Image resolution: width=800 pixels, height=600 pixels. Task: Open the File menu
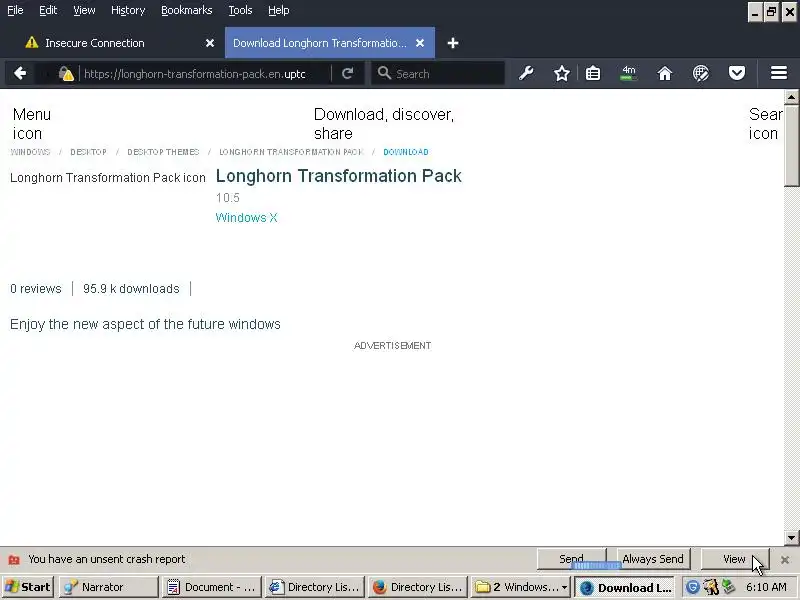click(15, 10)
